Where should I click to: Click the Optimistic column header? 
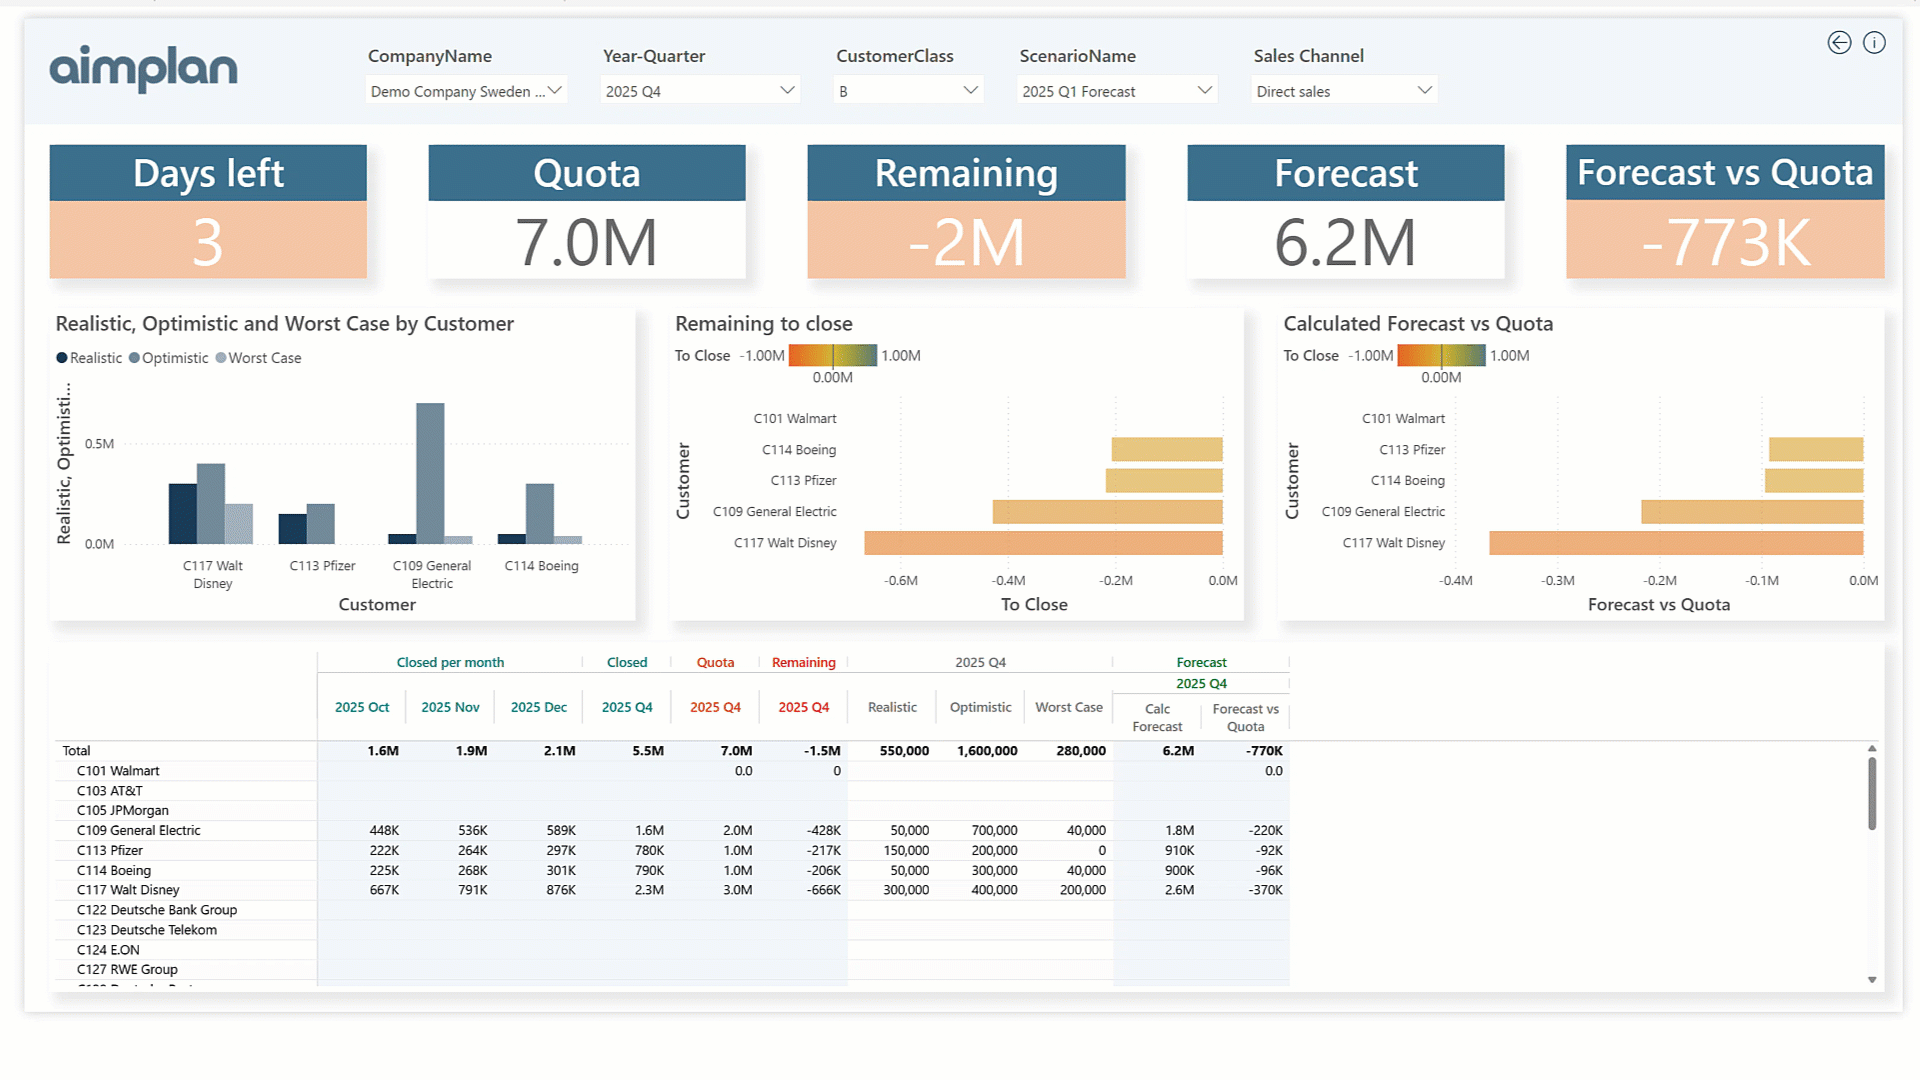(980, 707)
